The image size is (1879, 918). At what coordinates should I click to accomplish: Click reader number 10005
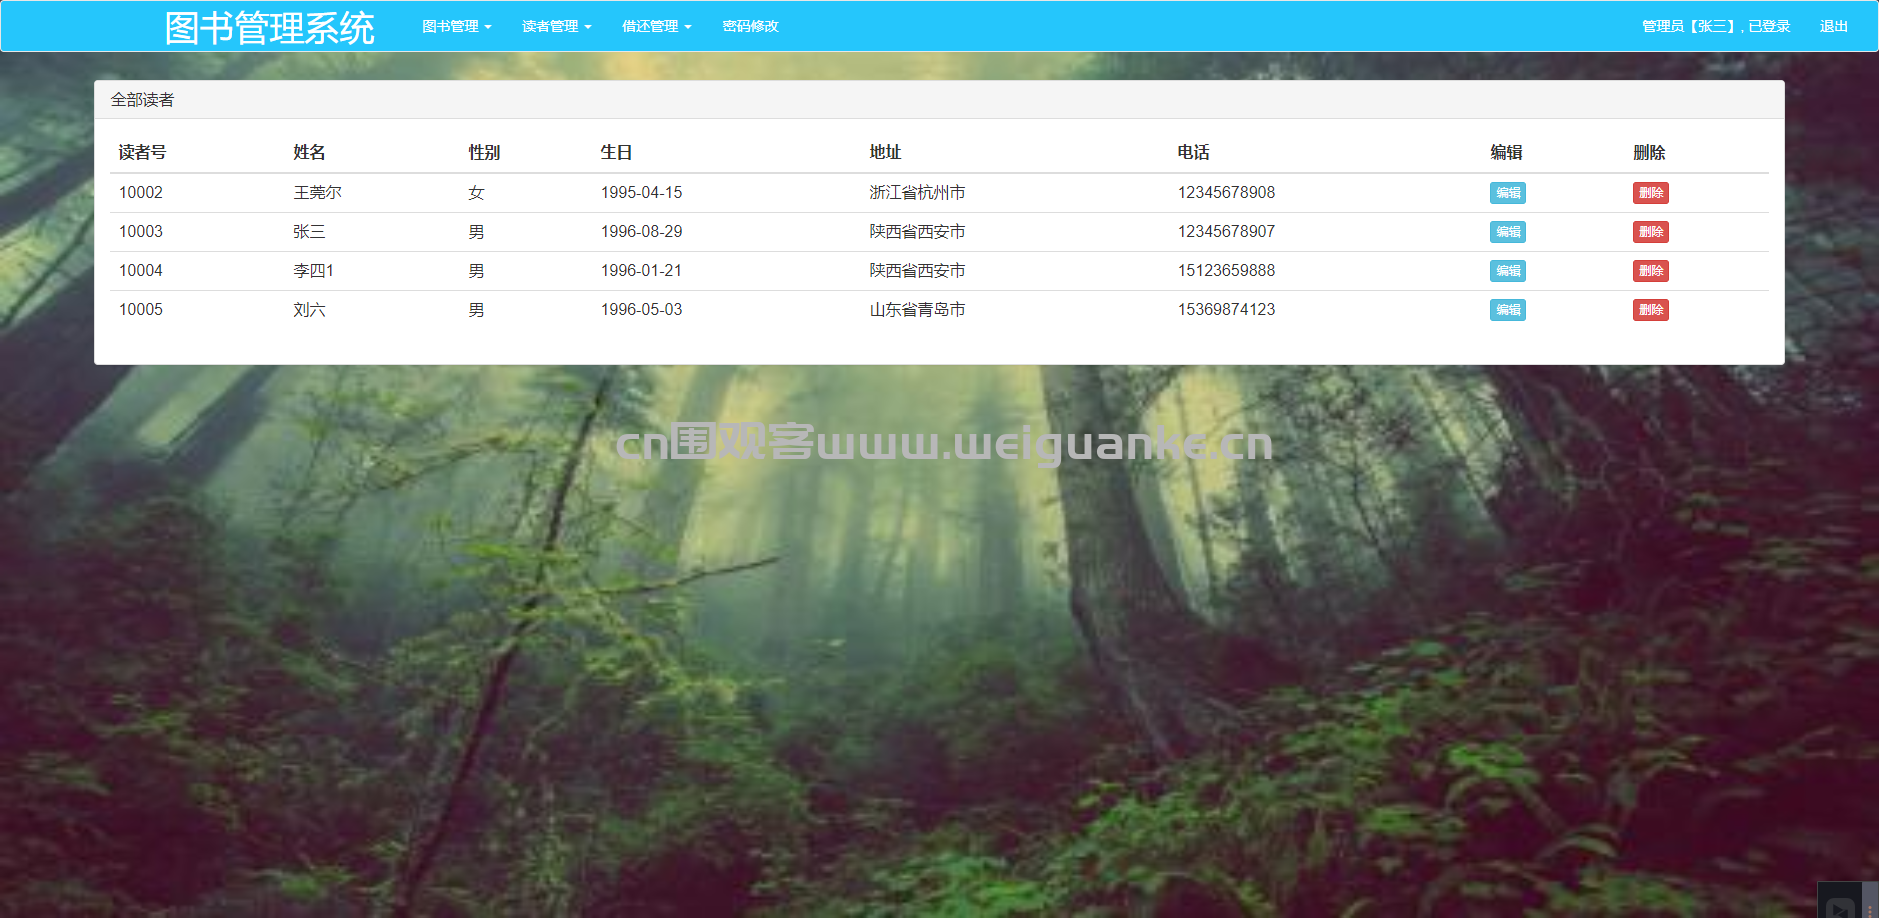coord(141,310)
